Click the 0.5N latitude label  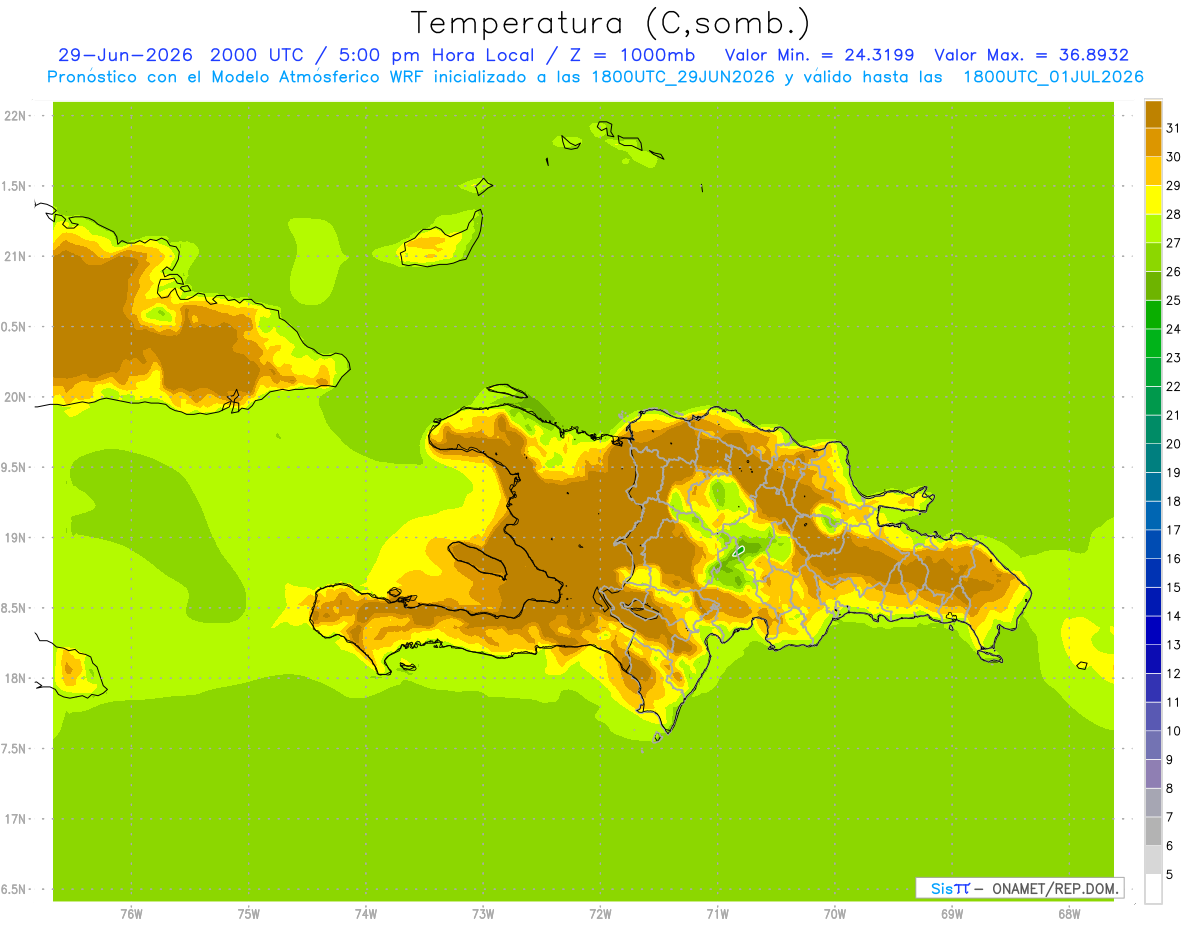click(x=15, y=327)
